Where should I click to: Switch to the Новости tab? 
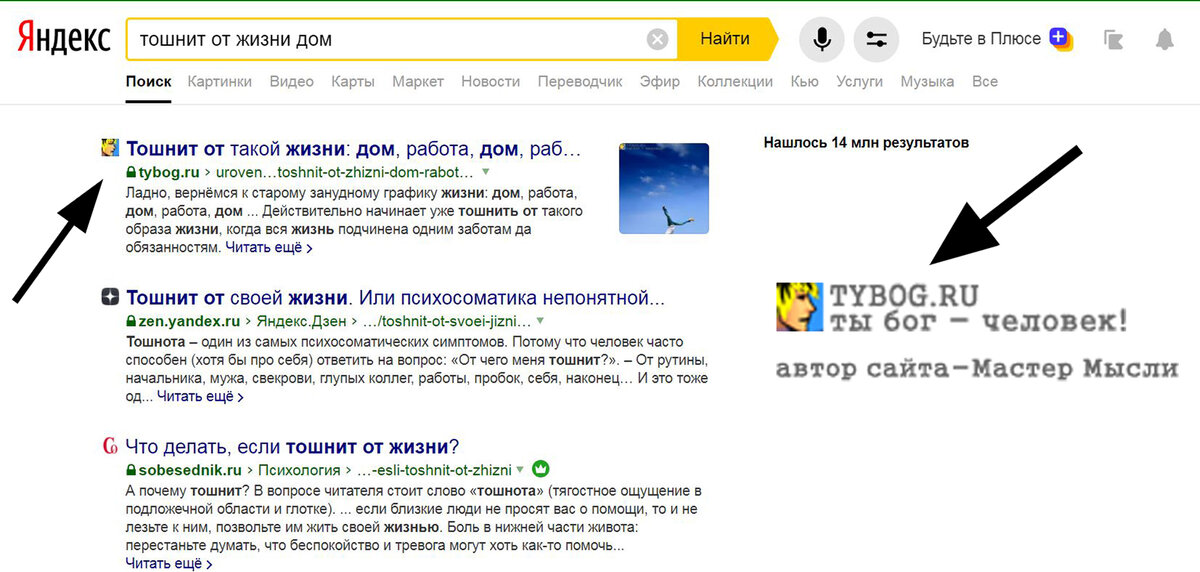(491, 82)
